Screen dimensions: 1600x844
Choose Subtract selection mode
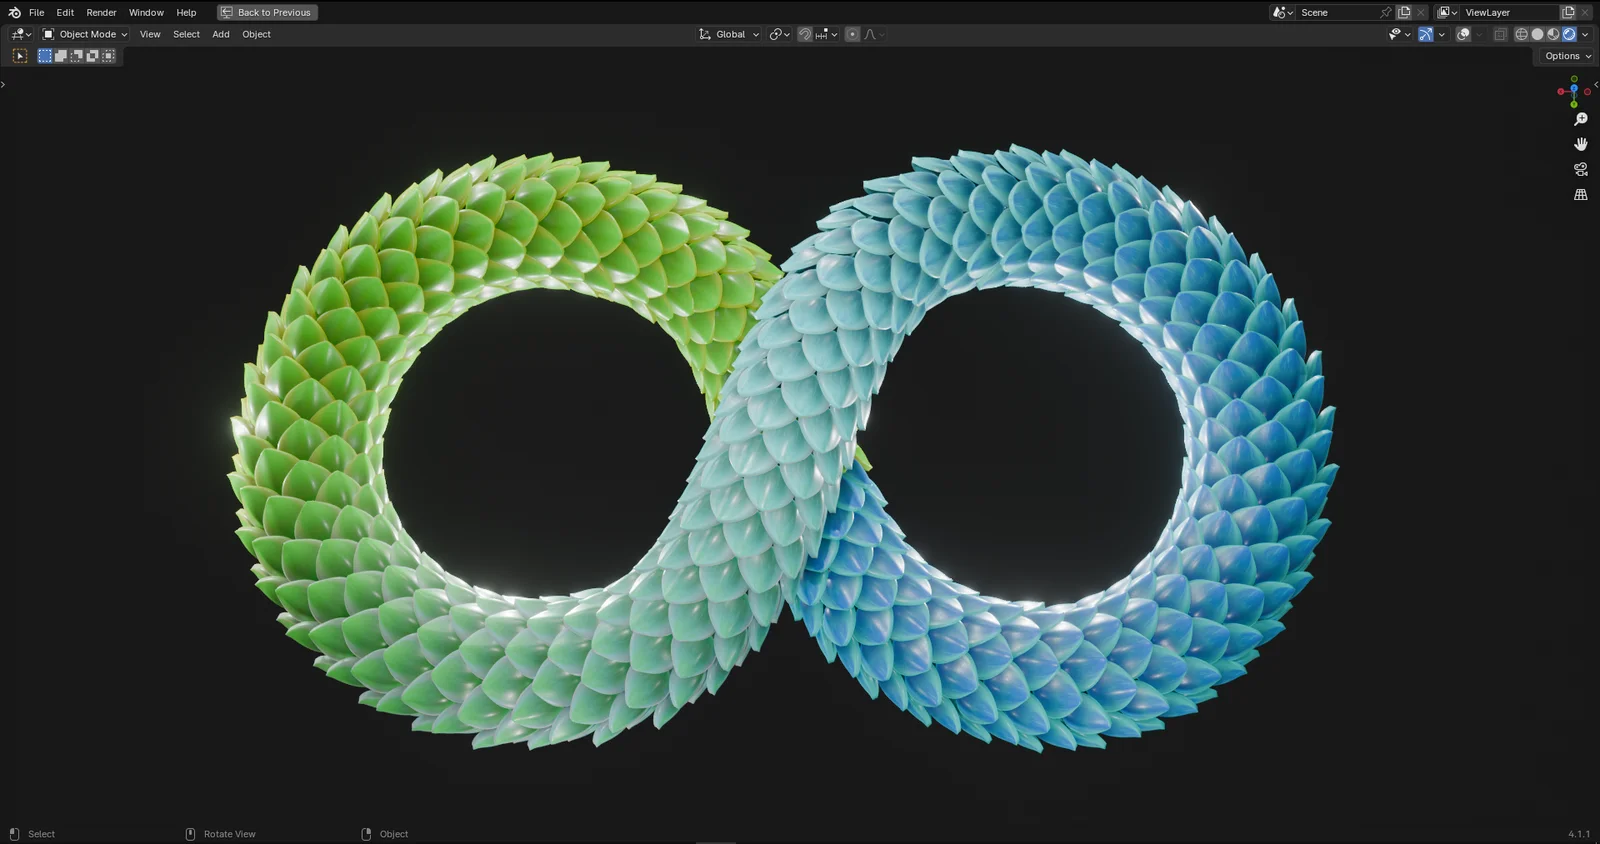click(77, 56)
